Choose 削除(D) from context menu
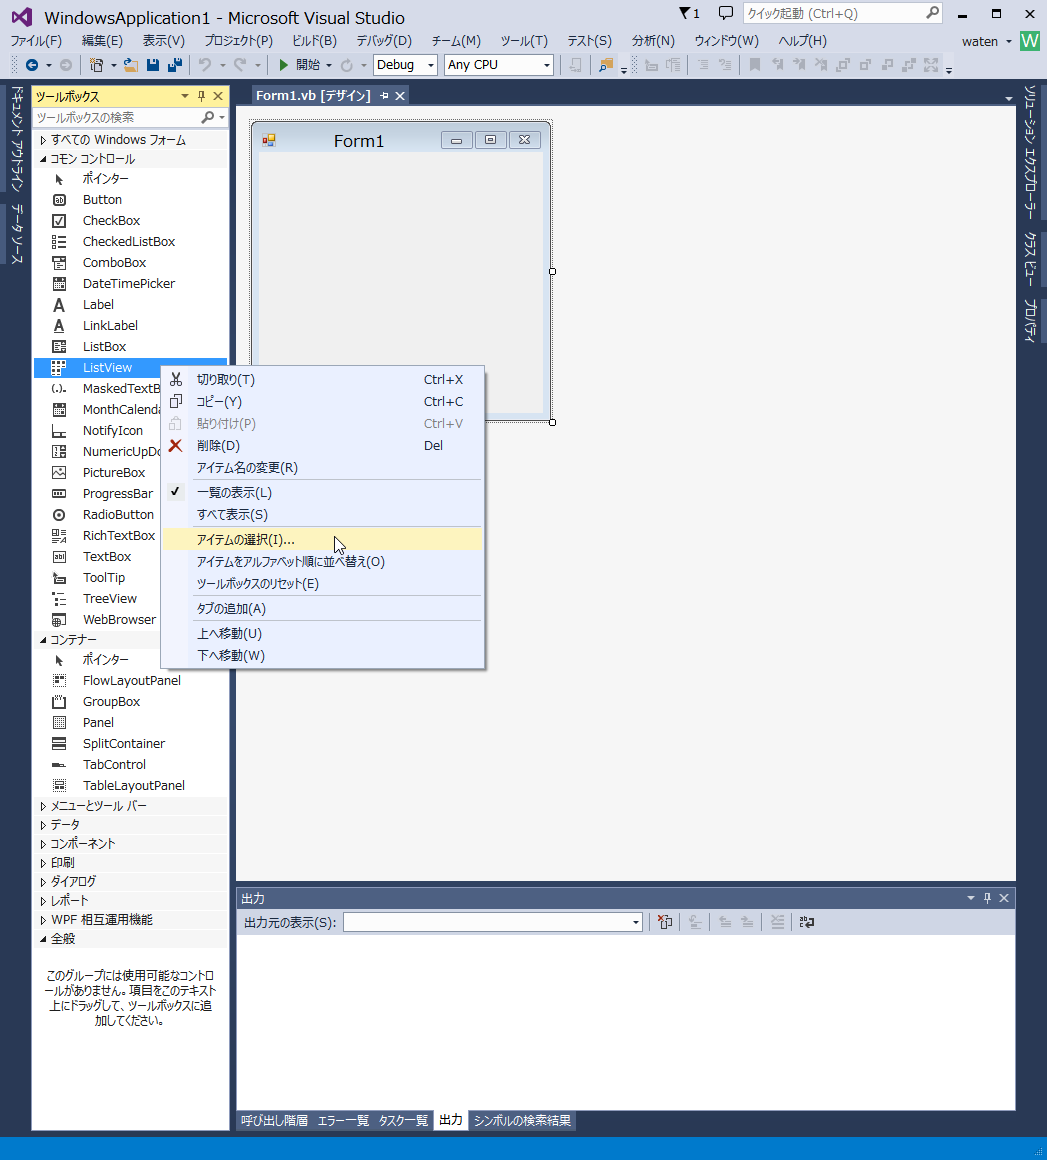This screenshot has width=1047, height=1160. [323, 446]
